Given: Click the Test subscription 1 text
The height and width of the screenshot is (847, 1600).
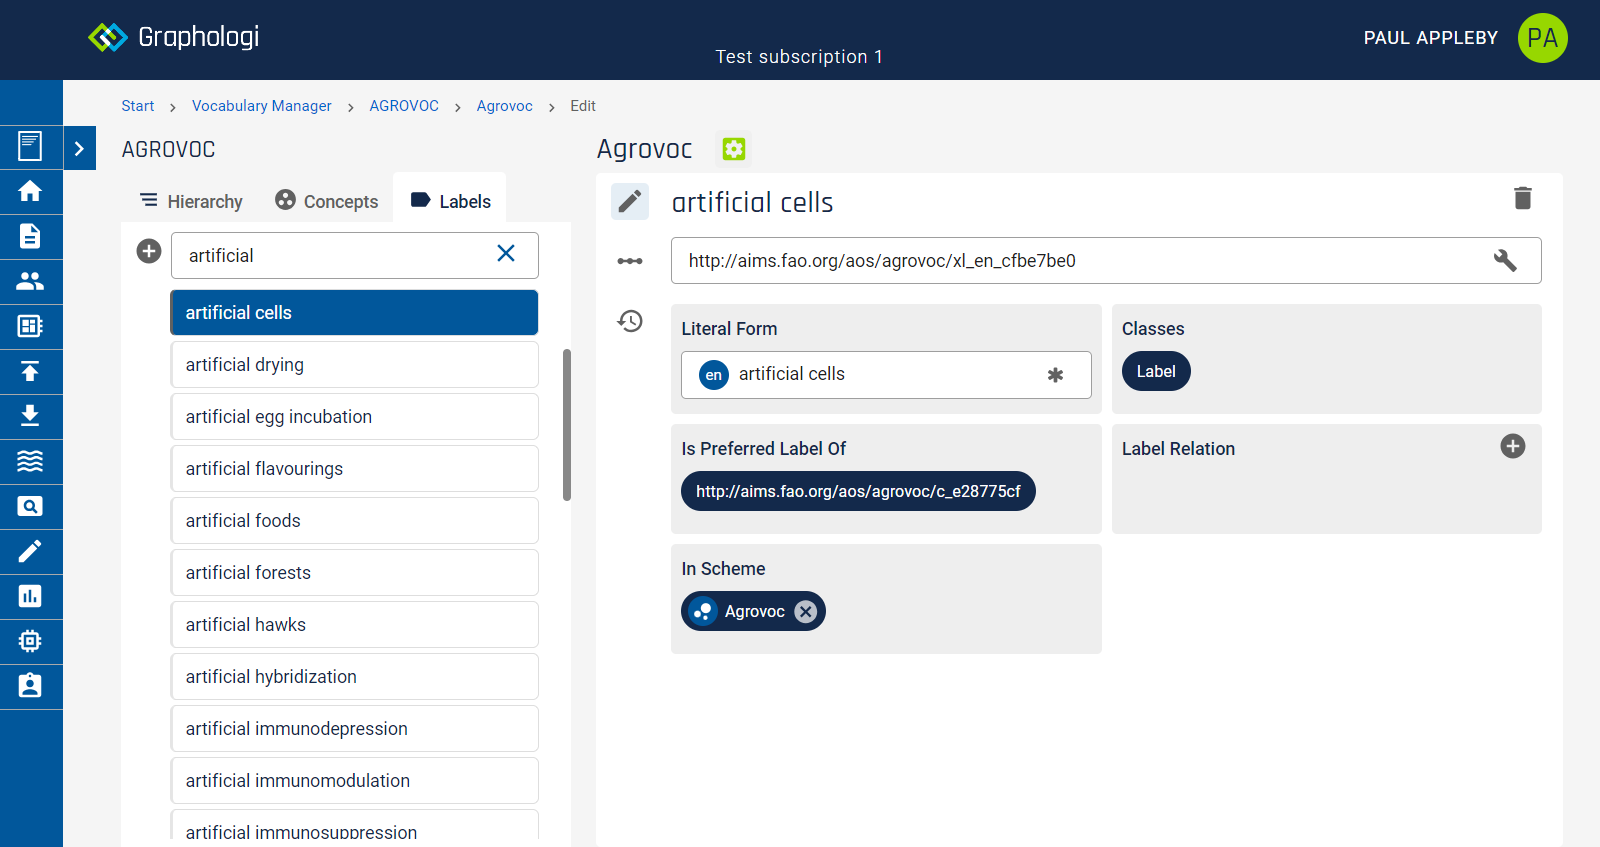Looking at the screenshot, I should 799,57.
